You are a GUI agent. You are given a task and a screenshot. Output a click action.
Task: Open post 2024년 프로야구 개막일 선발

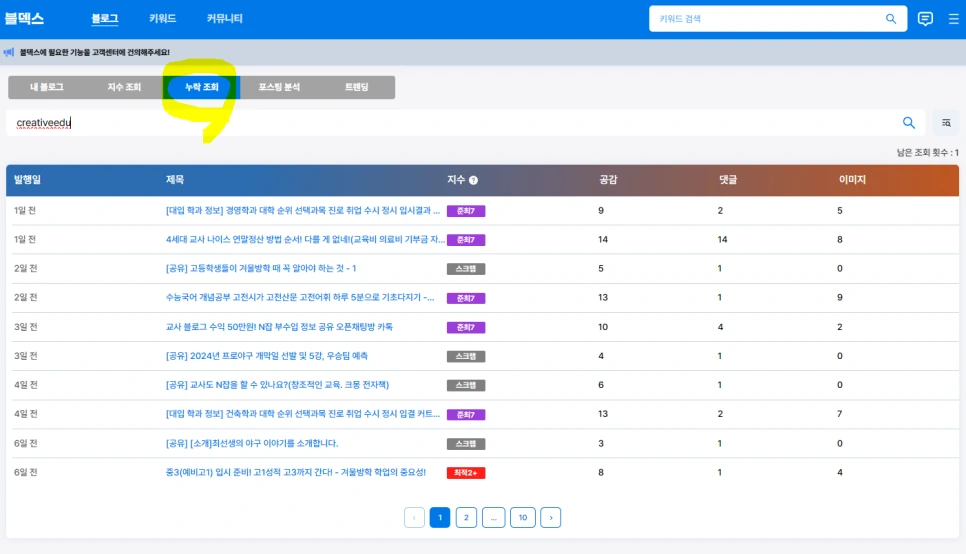(266, 356)
